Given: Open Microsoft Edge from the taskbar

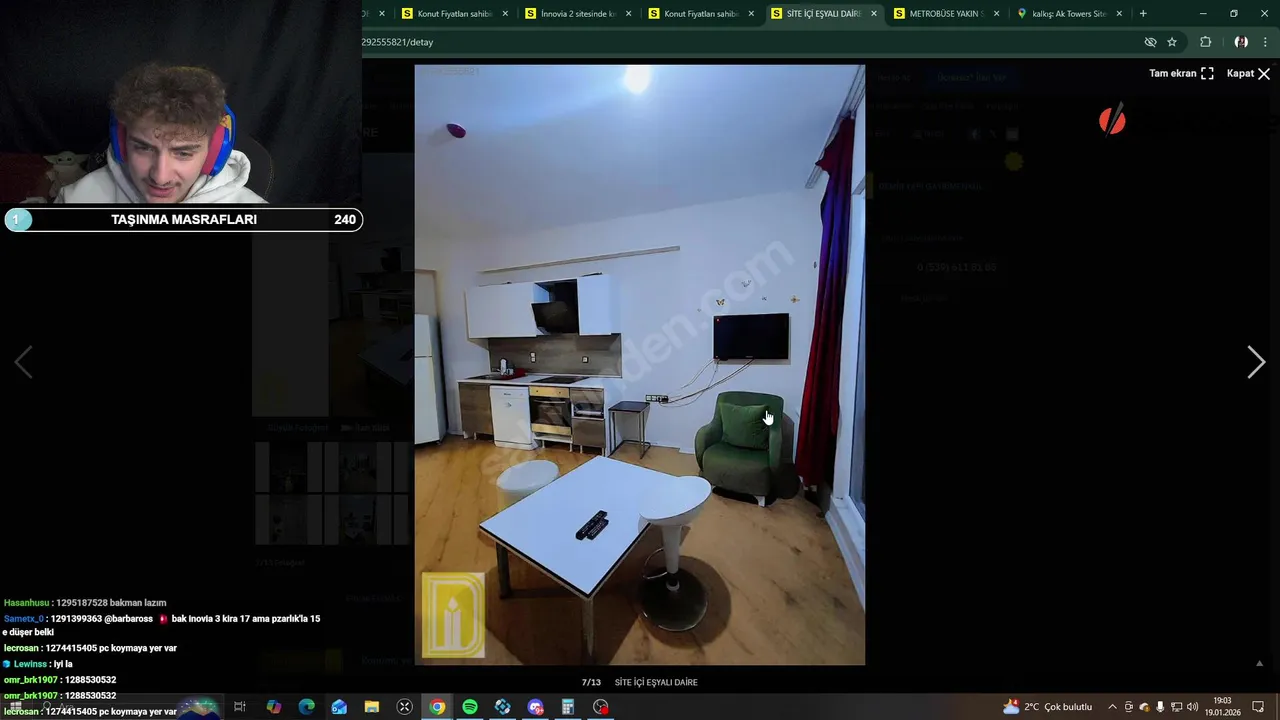Looking at the screenshot, I should (x=307, y=707).
